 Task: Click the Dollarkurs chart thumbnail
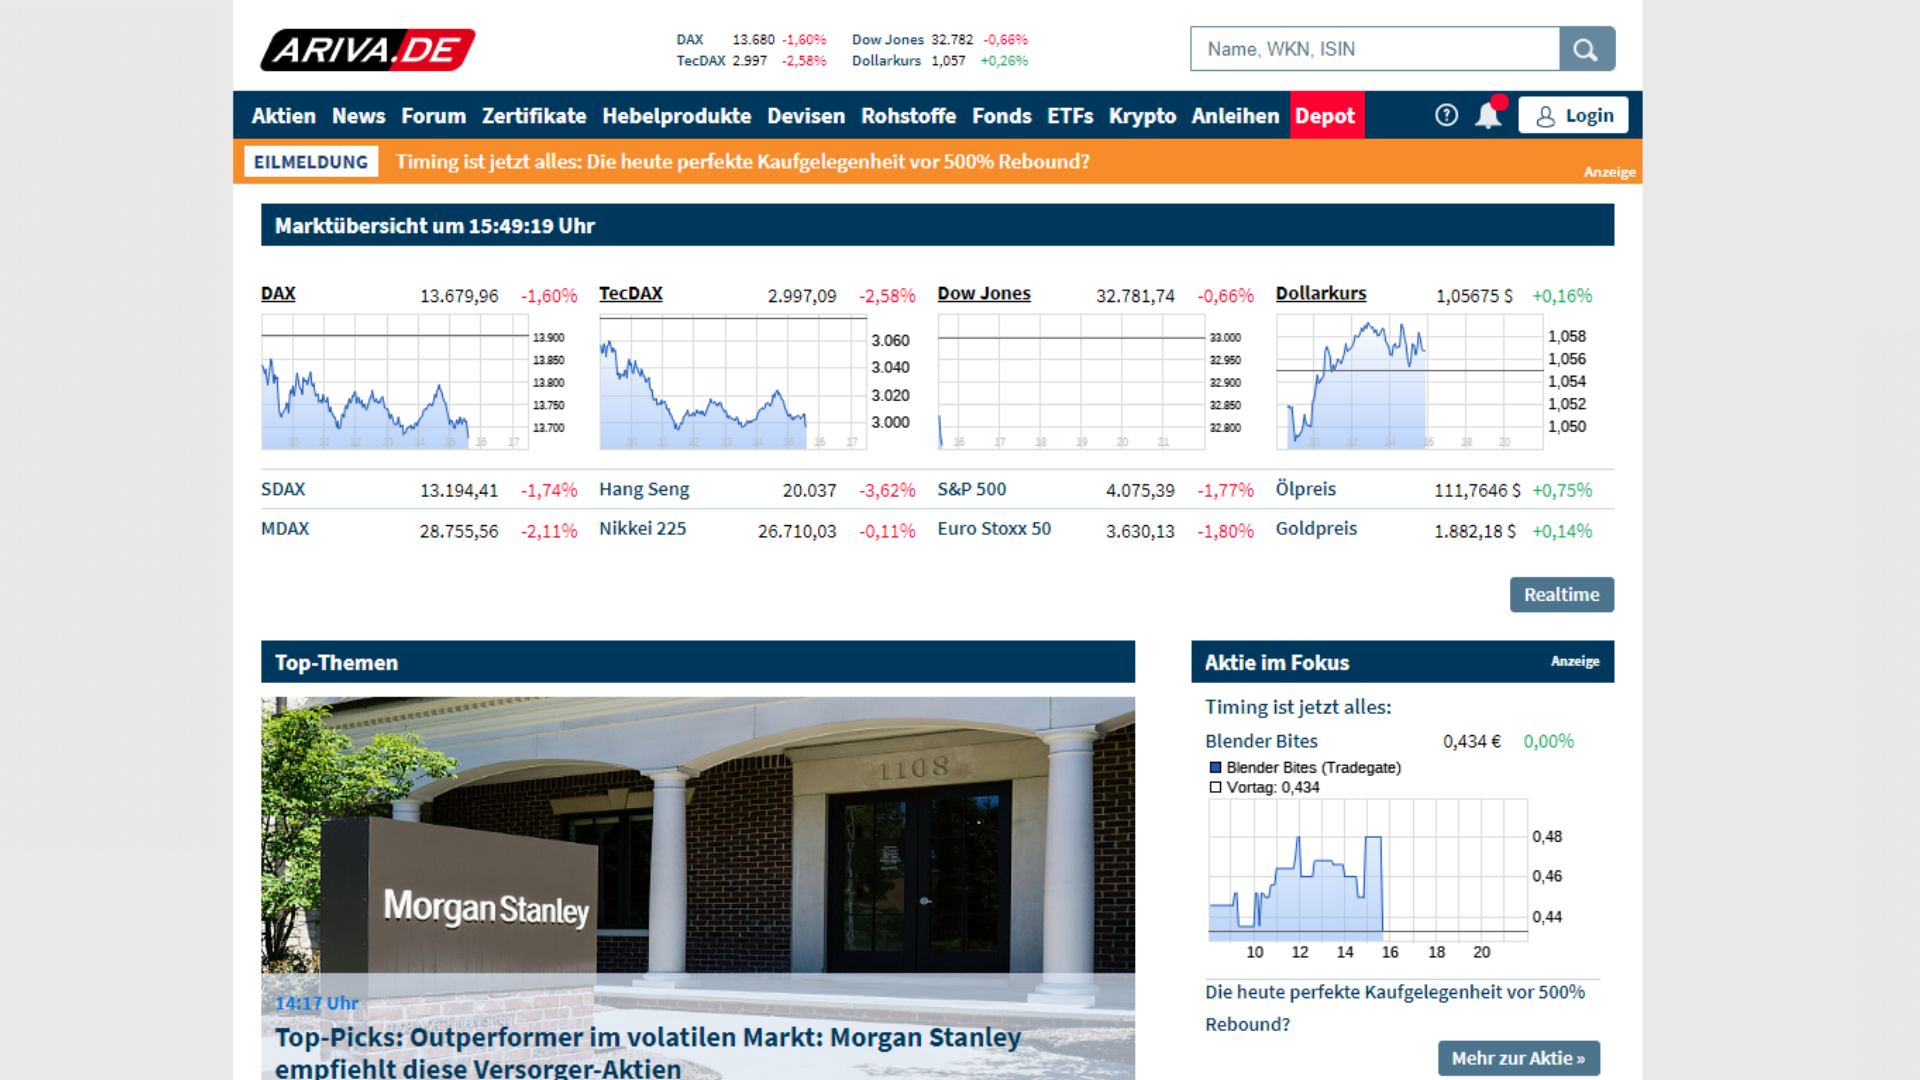1409,382
